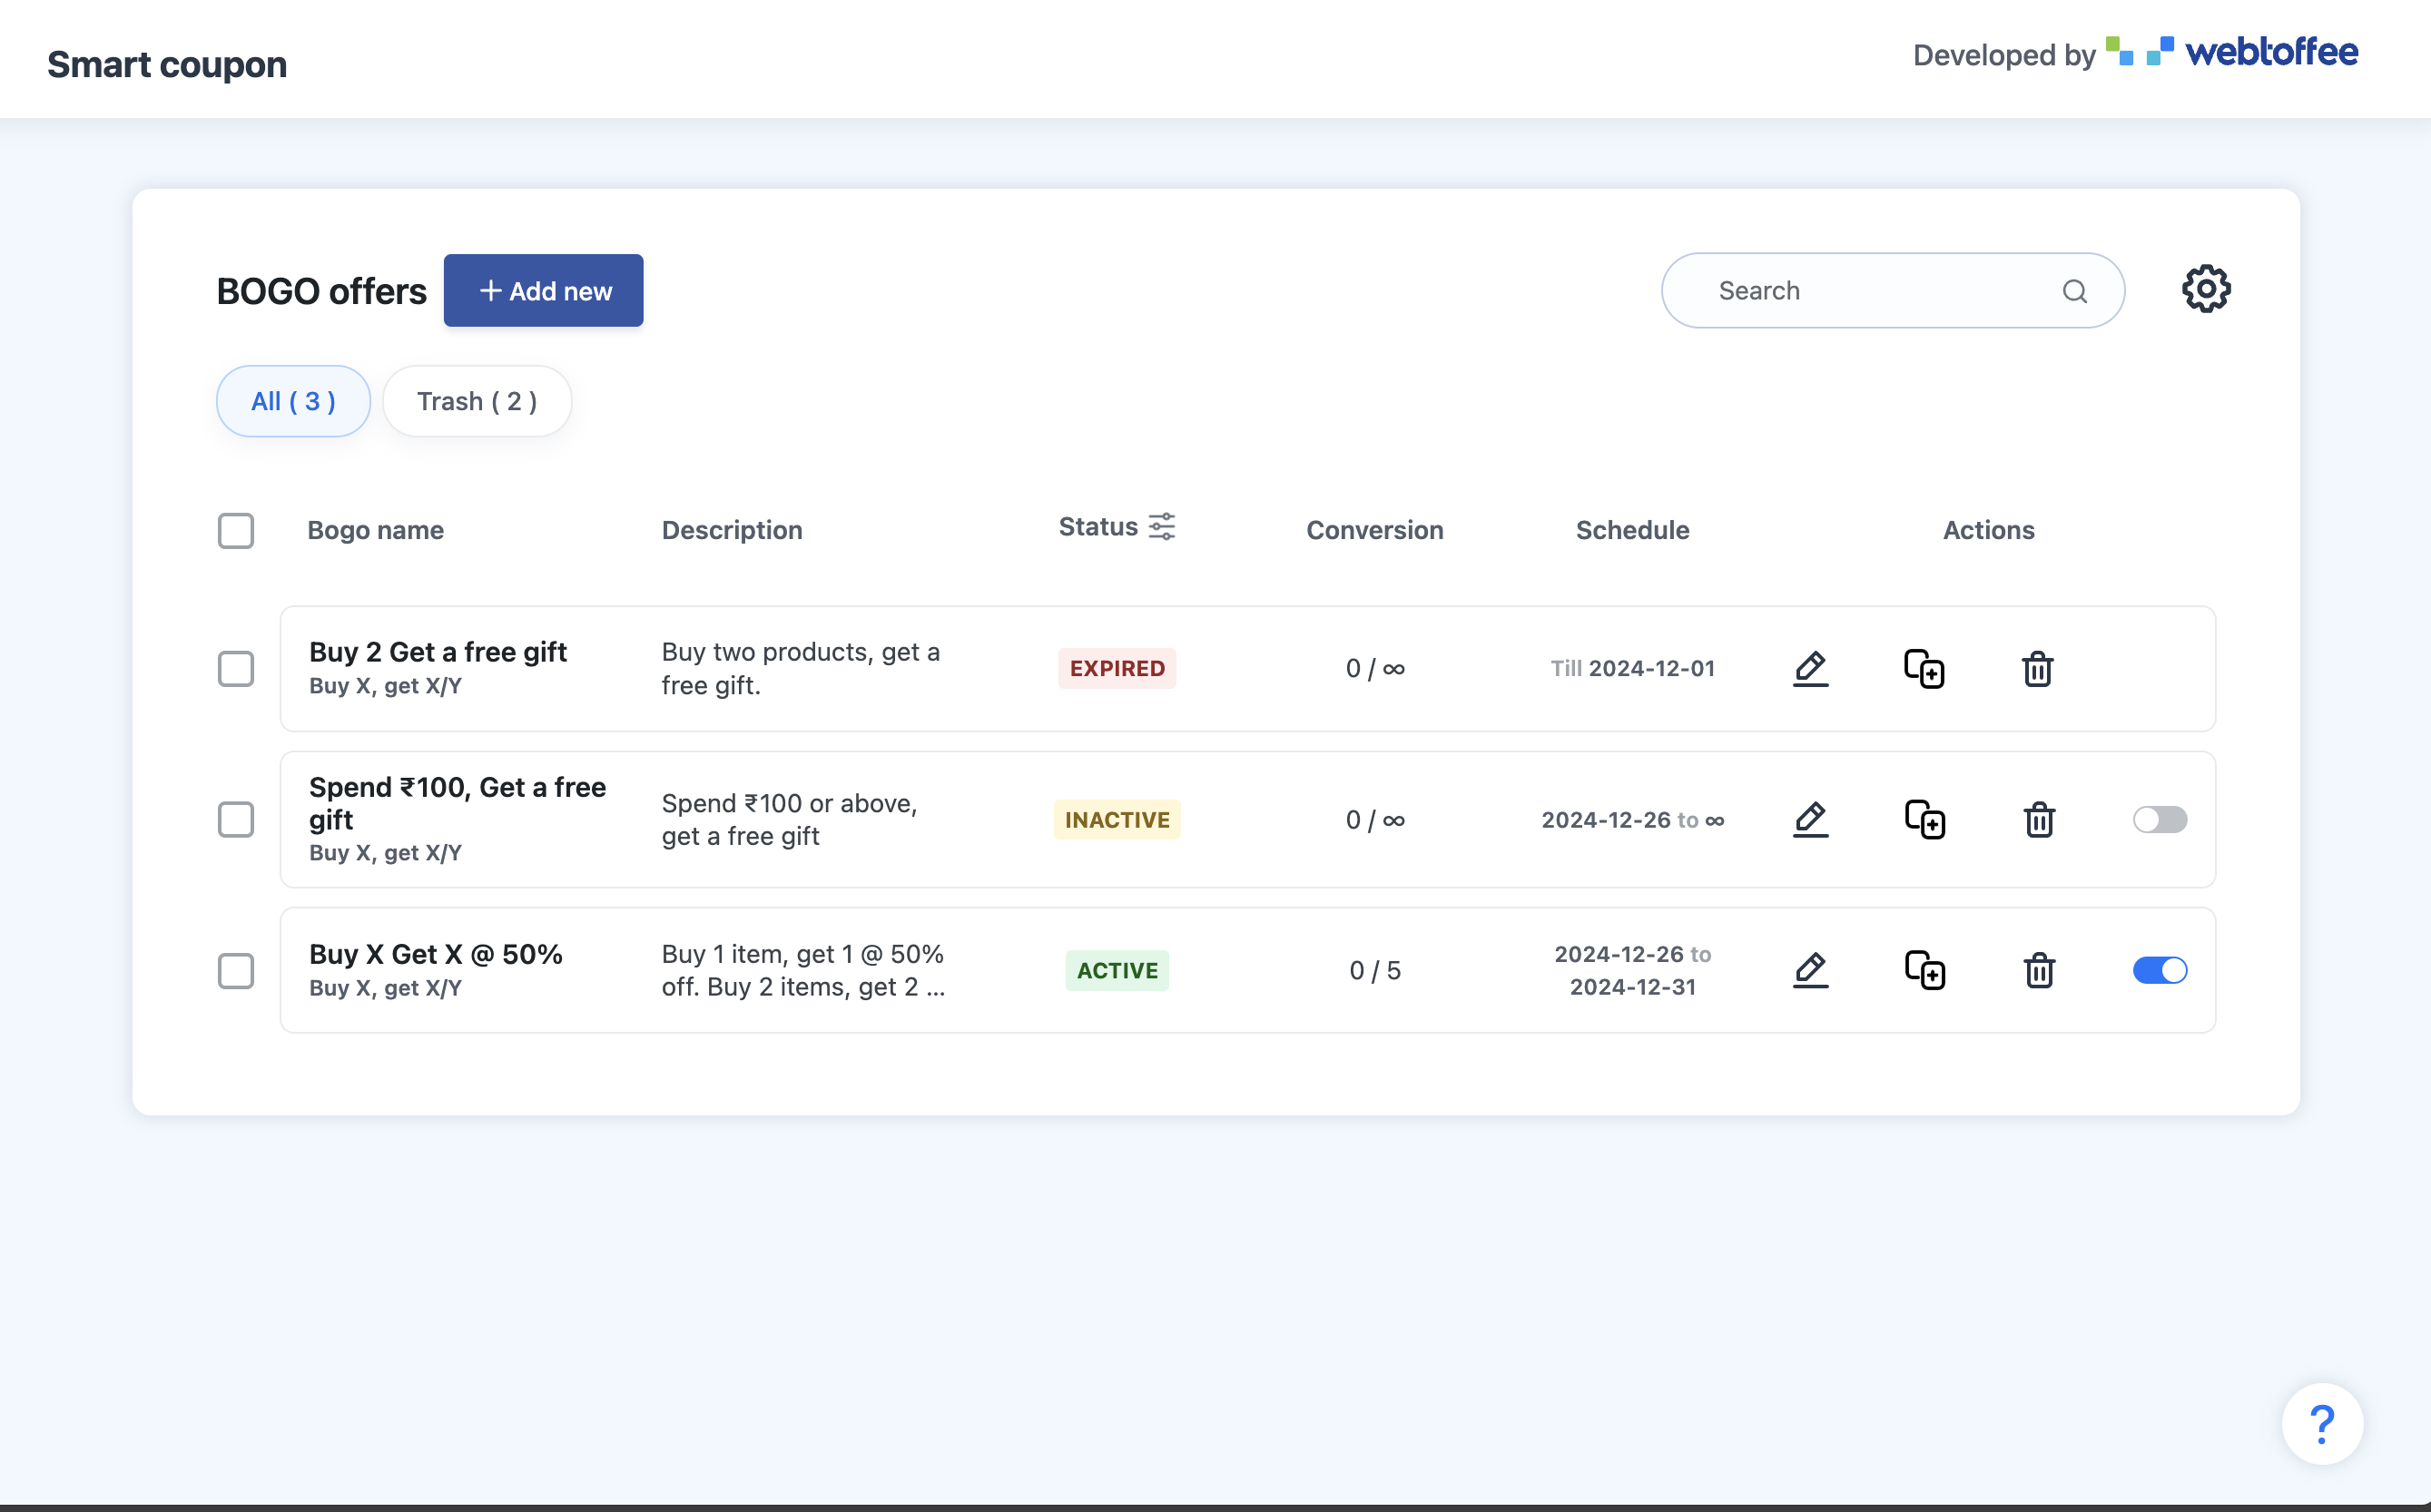Click the Till 2024-12-01 schedule cell
Screen dimensions: 2431x1512
[1632, 668]
